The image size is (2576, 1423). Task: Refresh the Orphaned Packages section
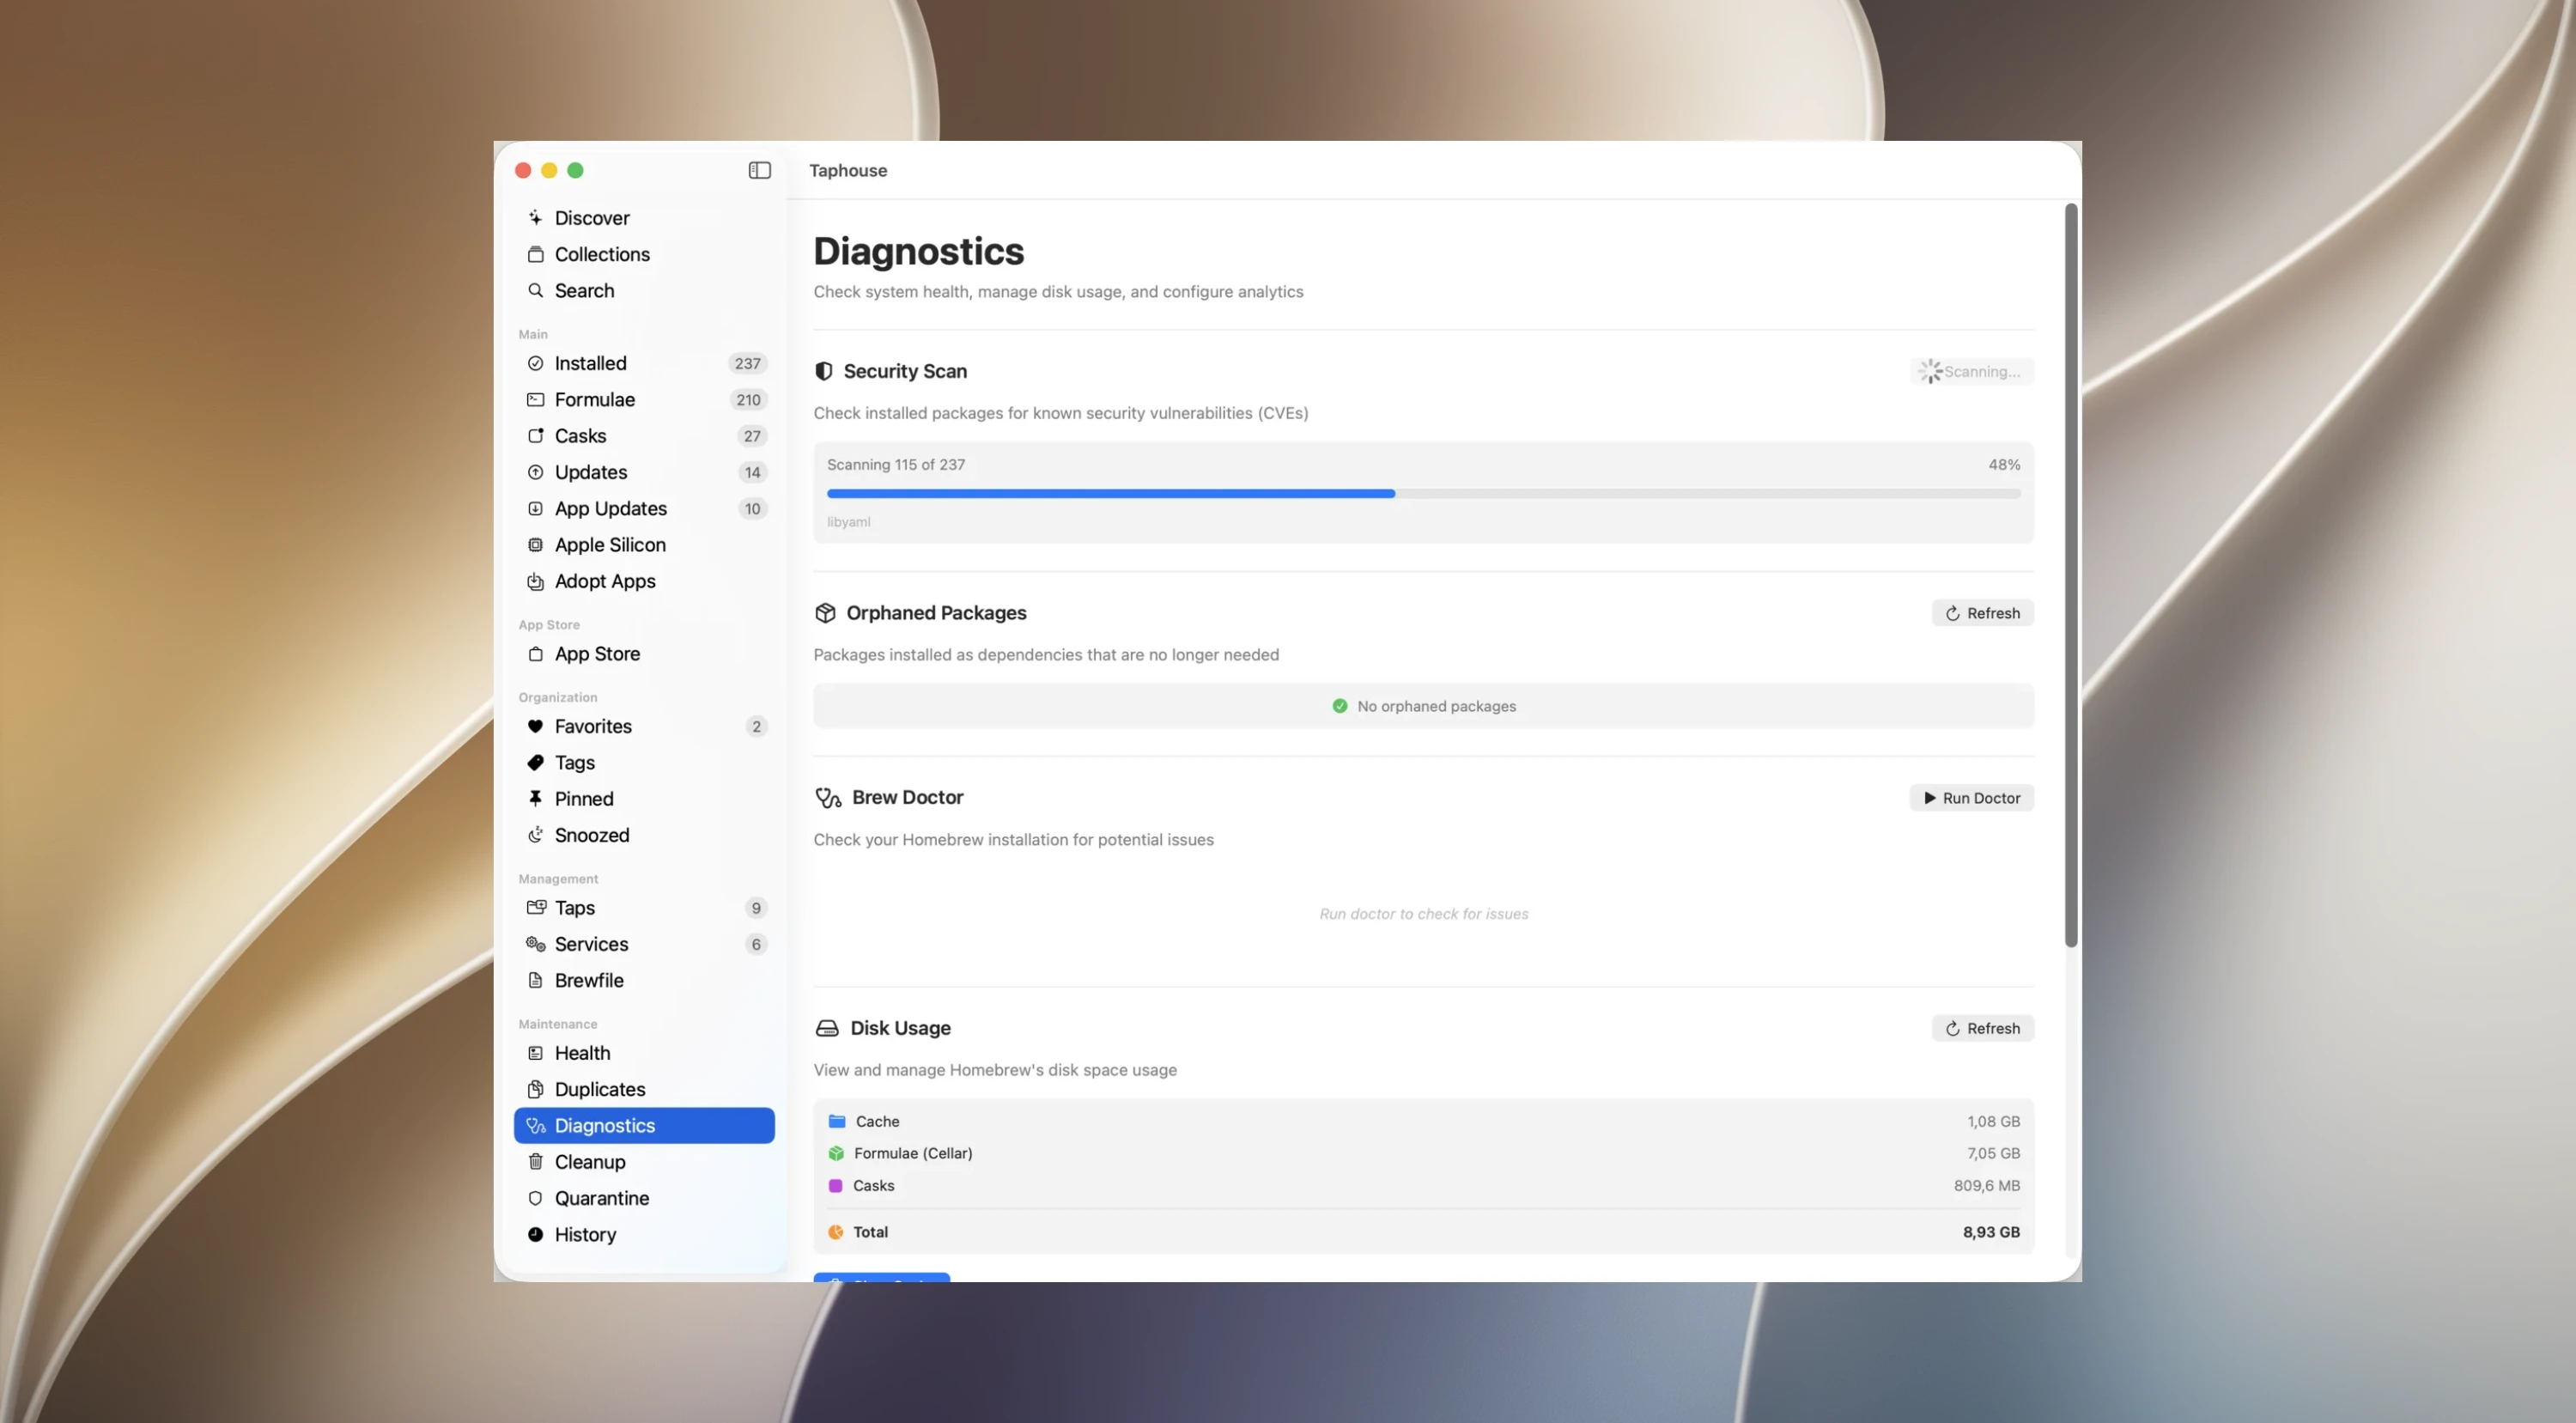tap(1982, 613)
